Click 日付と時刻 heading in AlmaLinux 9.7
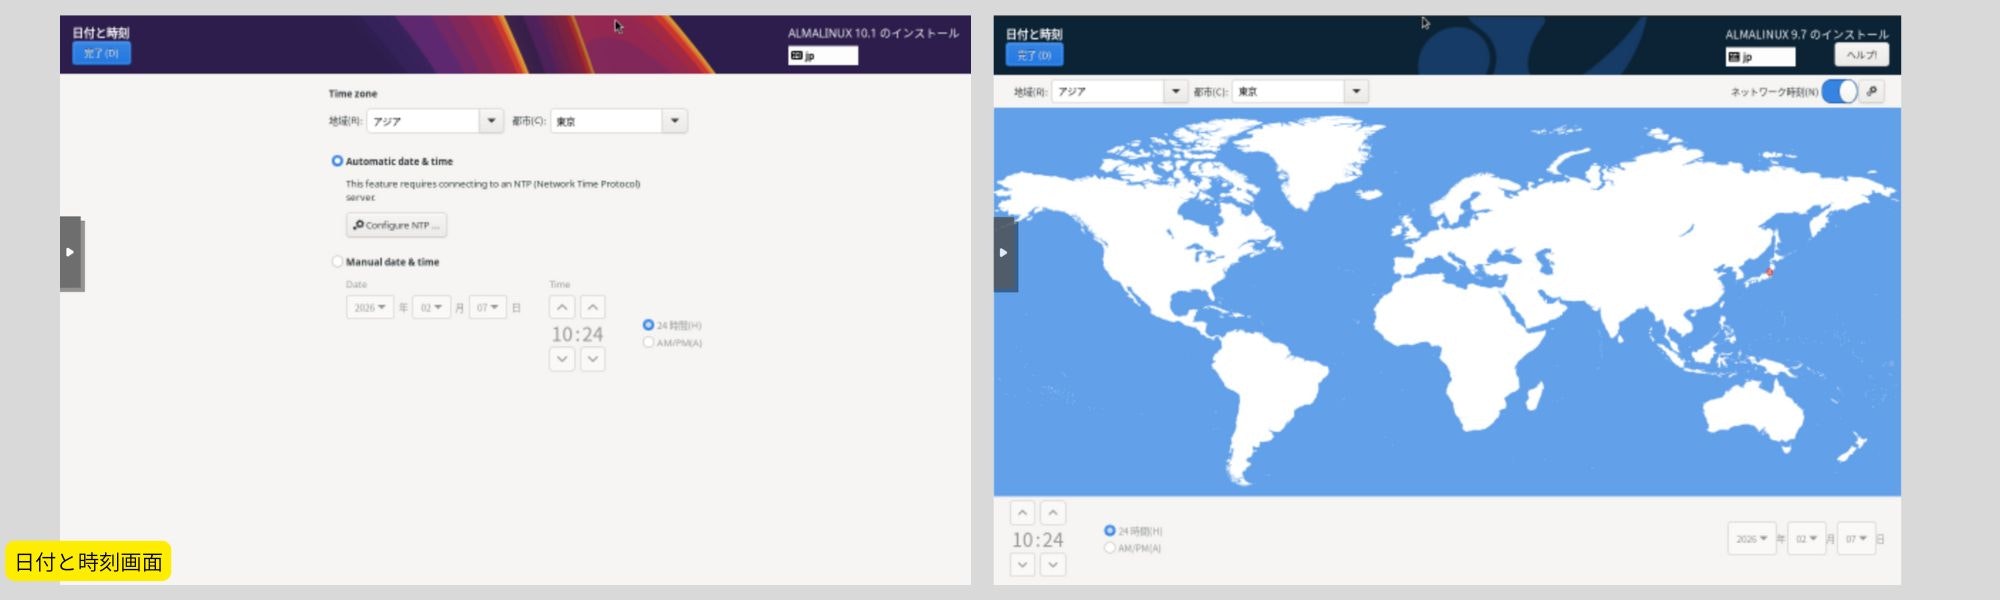2000x600 pixels. pyautogui.click(x=1034, y=34)
